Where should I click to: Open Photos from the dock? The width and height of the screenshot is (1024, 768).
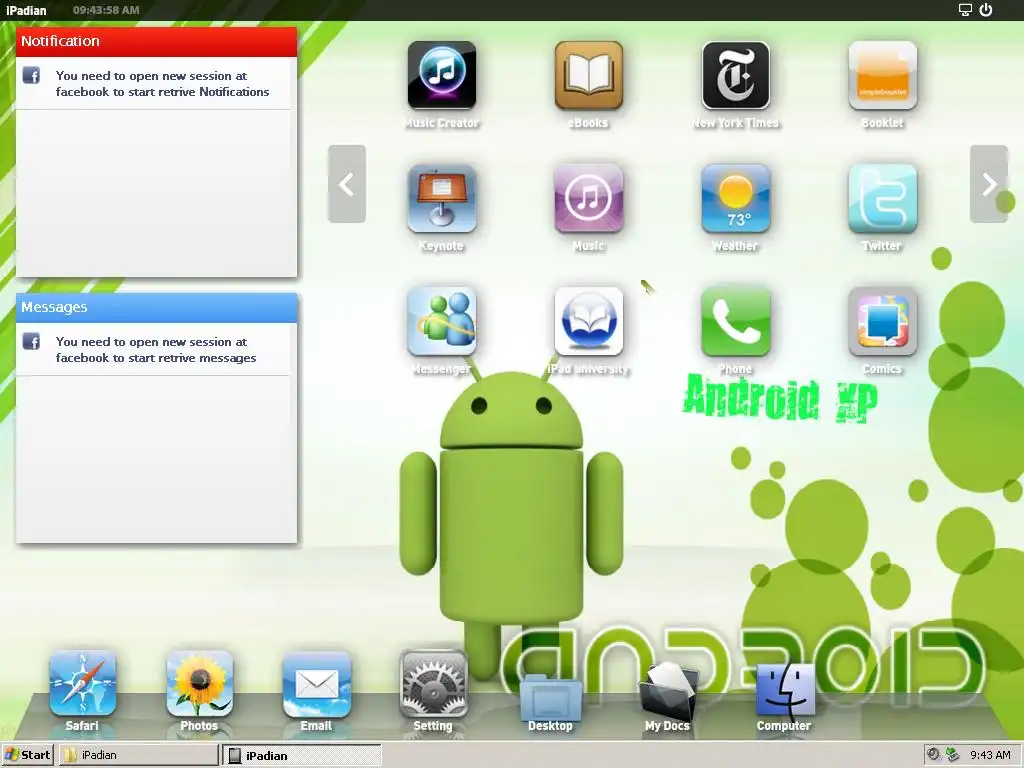tap(199, 684)
